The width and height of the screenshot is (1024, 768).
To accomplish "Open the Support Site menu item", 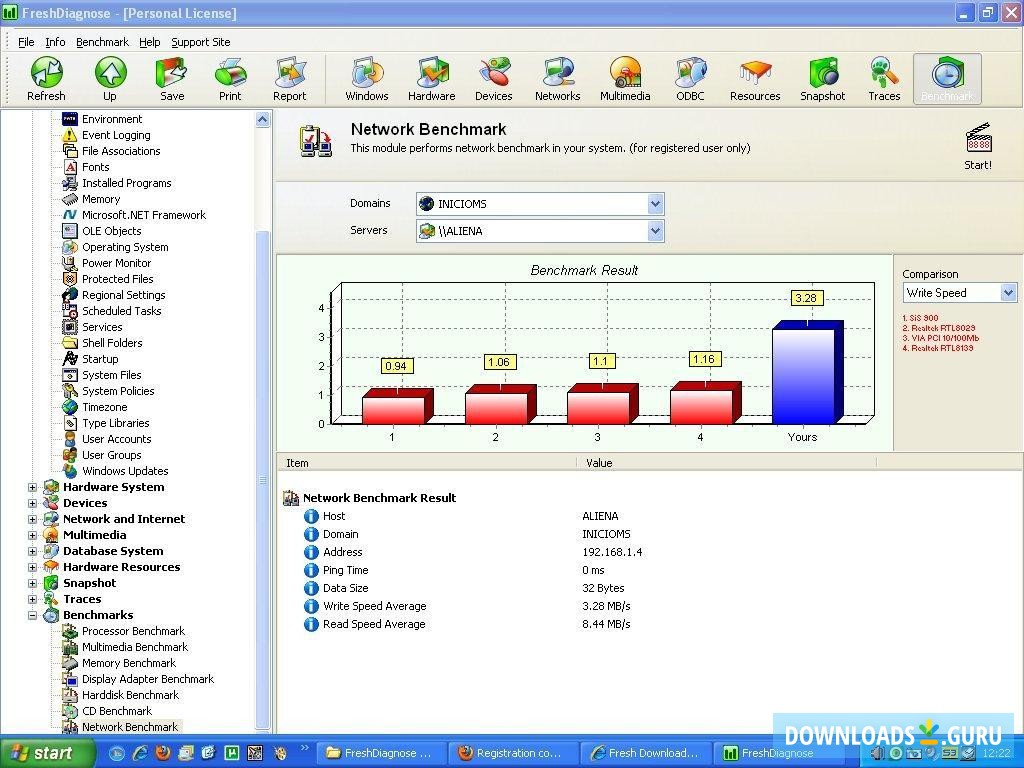I will point(200,42).
